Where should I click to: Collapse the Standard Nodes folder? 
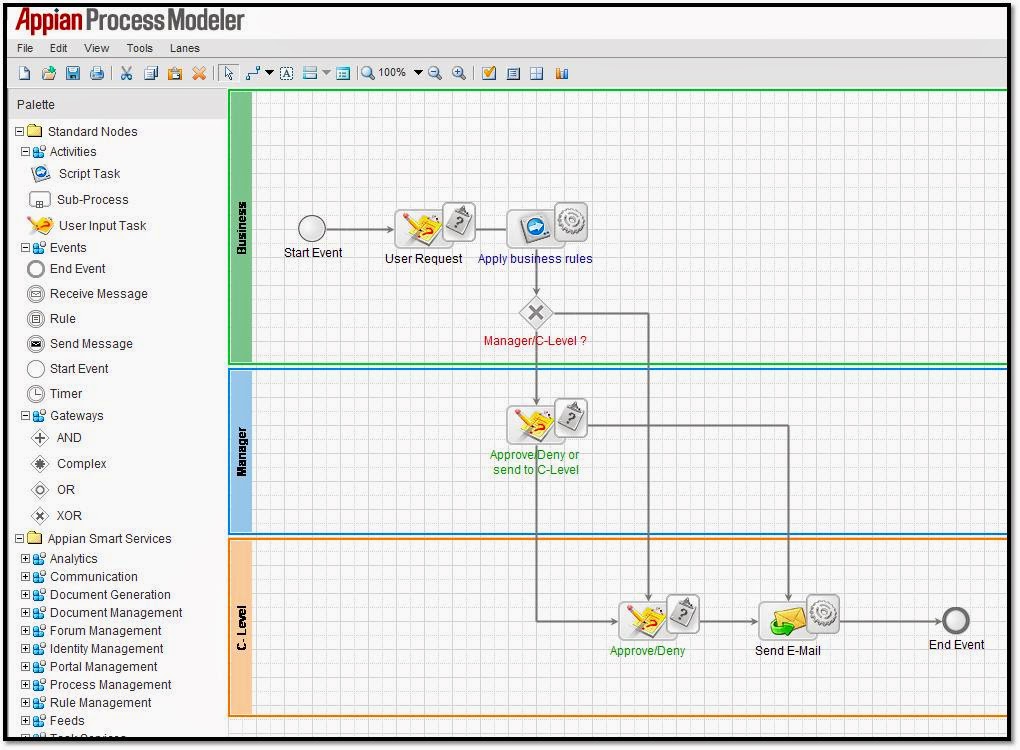pos(20,131)
